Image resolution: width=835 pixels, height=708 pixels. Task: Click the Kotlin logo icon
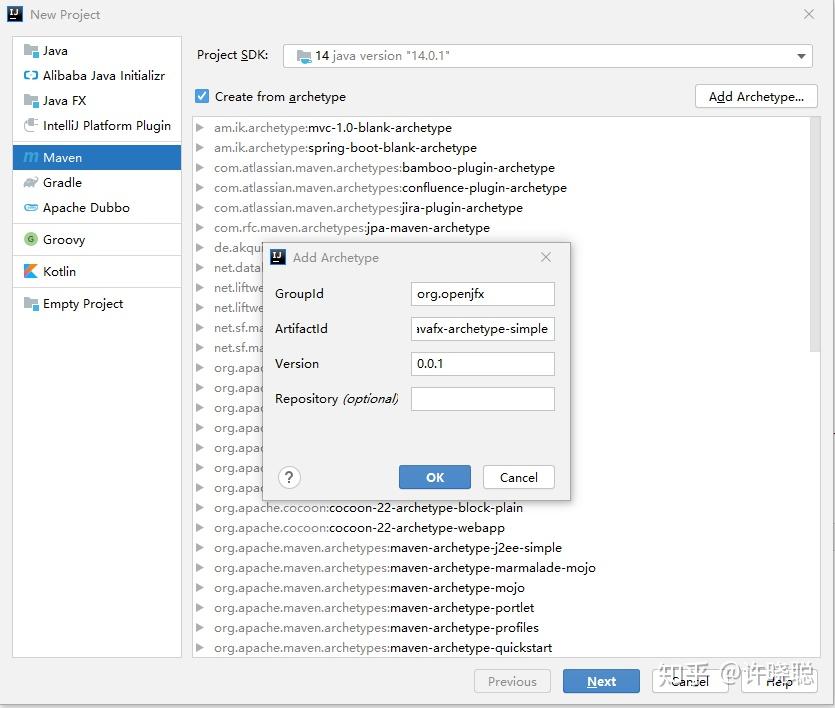(31, 271)
